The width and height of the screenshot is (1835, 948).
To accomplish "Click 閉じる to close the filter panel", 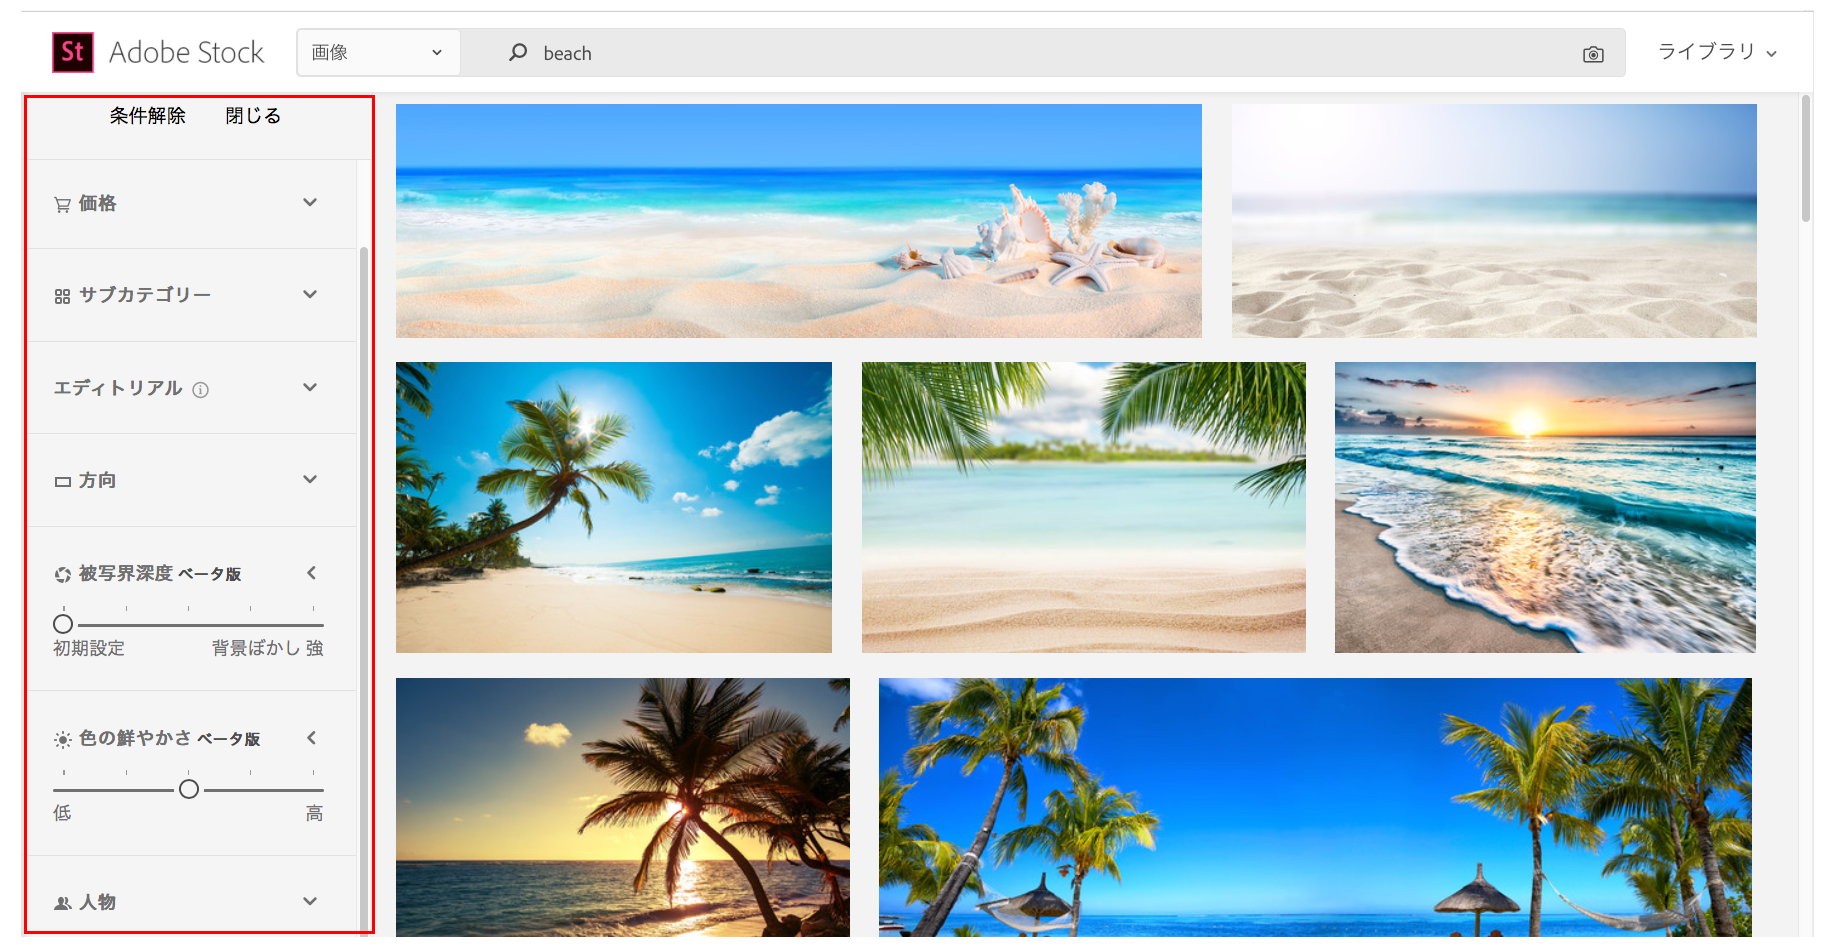I will 253,115.
